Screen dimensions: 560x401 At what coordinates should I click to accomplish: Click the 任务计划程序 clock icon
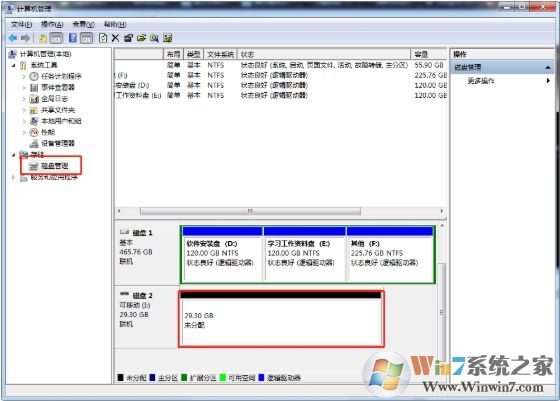[x=34, y=76]
